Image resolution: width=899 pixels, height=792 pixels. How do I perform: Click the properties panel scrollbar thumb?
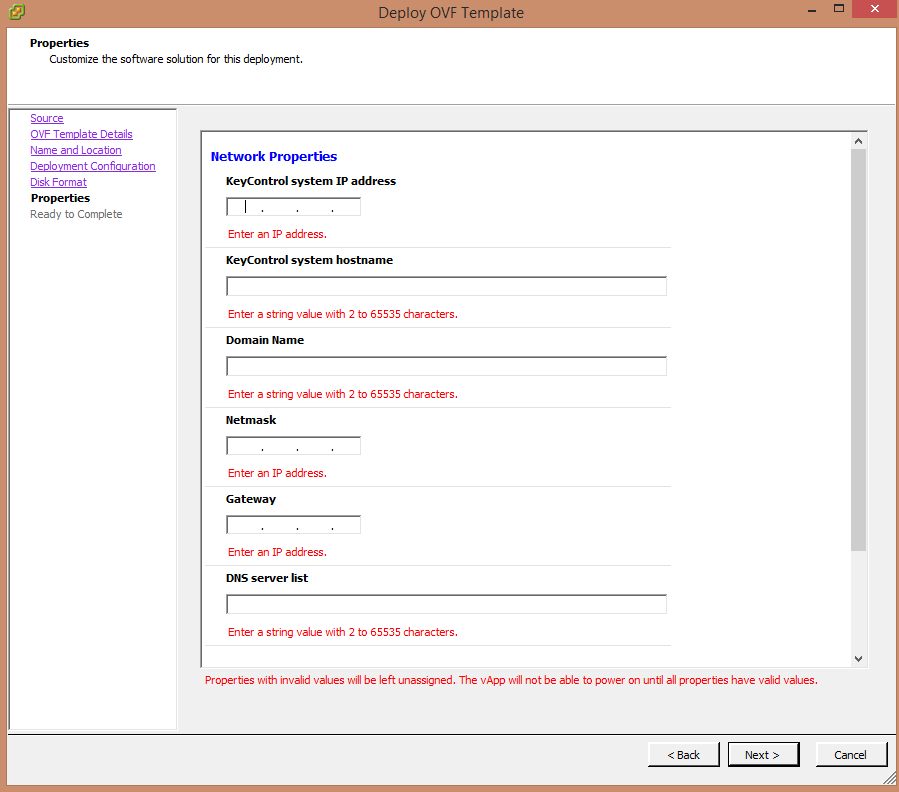[858, 350]
